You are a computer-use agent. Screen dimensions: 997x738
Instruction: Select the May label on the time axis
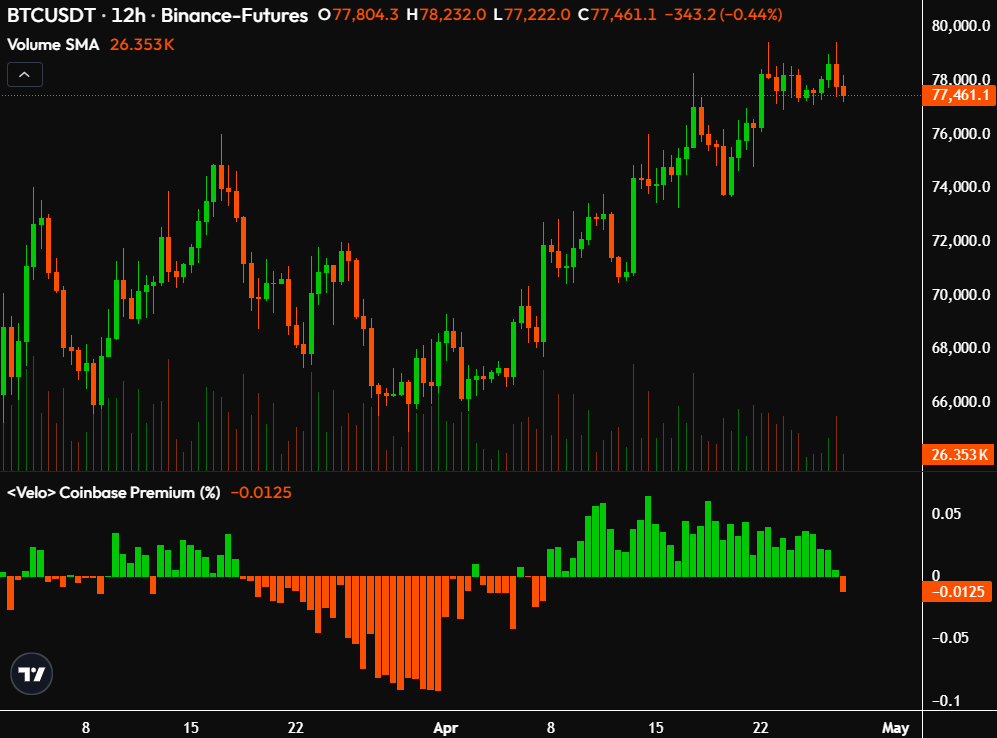coord(895,728)
